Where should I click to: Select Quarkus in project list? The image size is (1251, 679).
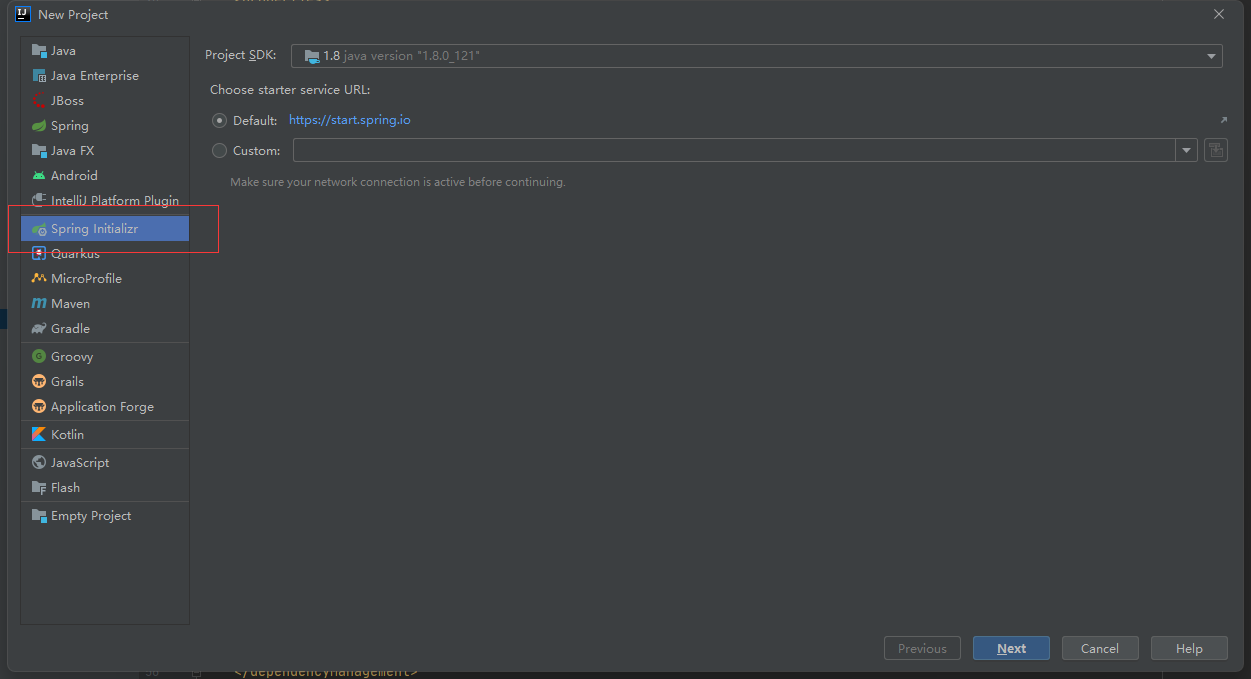pos(105,253)
